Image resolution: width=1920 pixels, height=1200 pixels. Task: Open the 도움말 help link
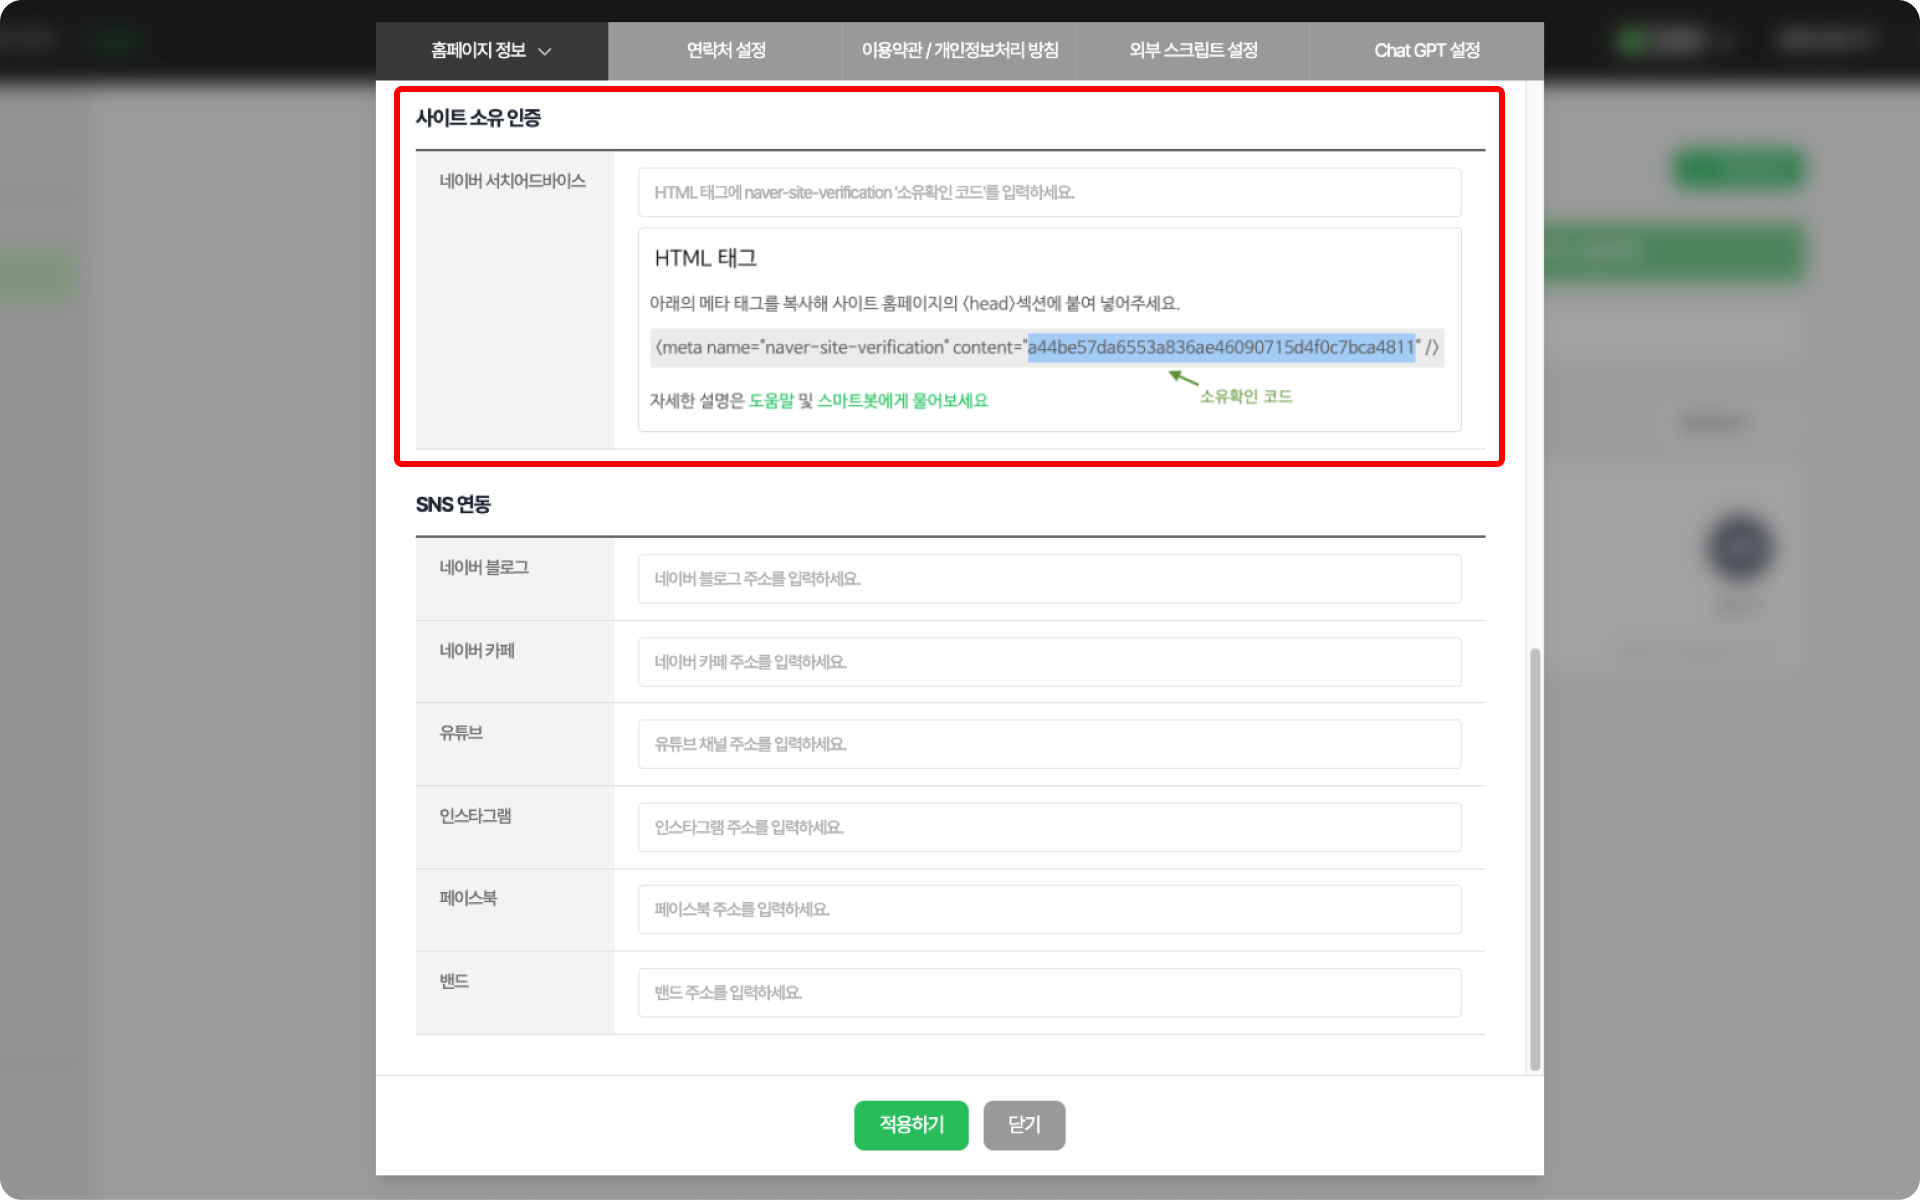pyautogui.click(x=770, y=401)
